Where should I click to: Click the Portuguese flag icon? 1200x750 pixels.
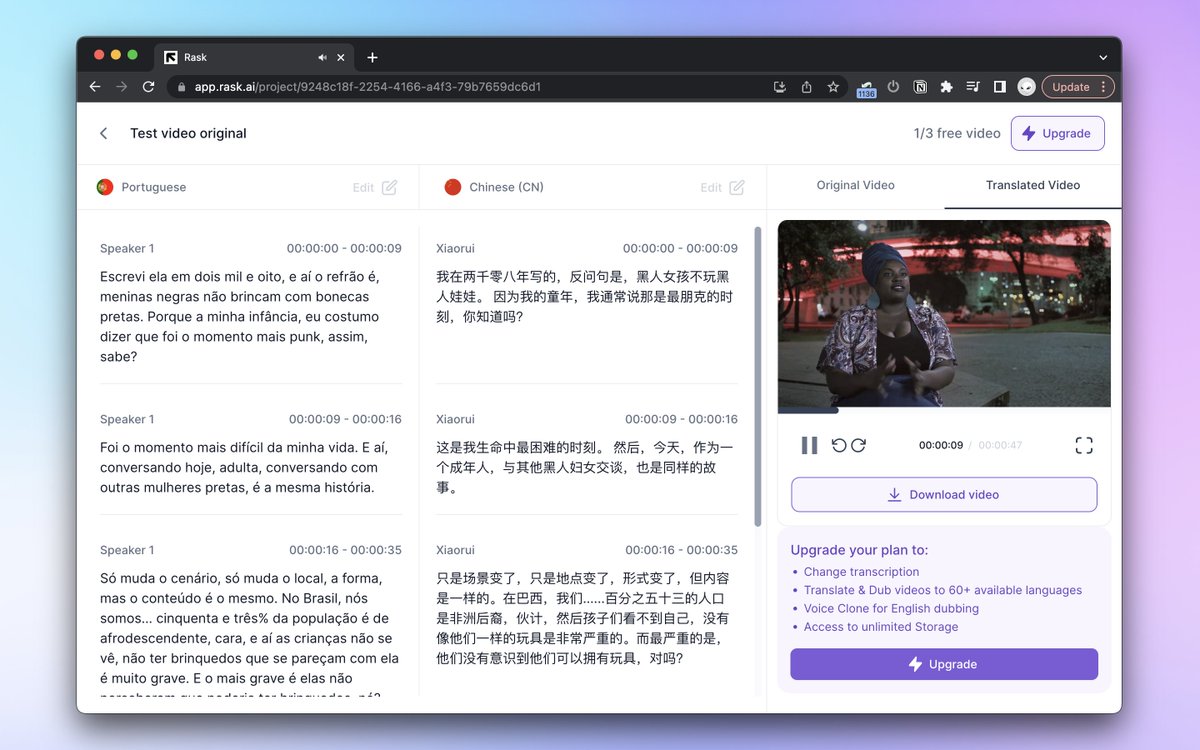pyautogui.click(x=104, y=187)
